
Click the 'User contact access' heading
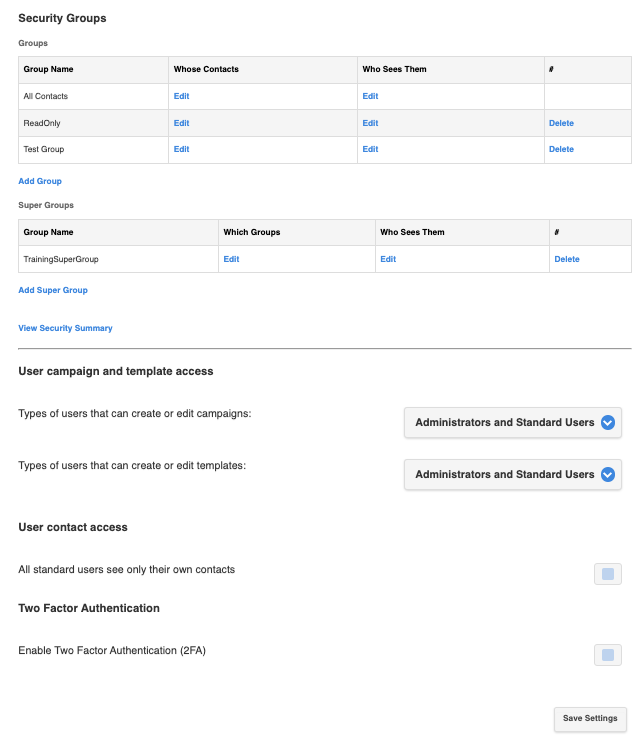[x=73, y=528]
